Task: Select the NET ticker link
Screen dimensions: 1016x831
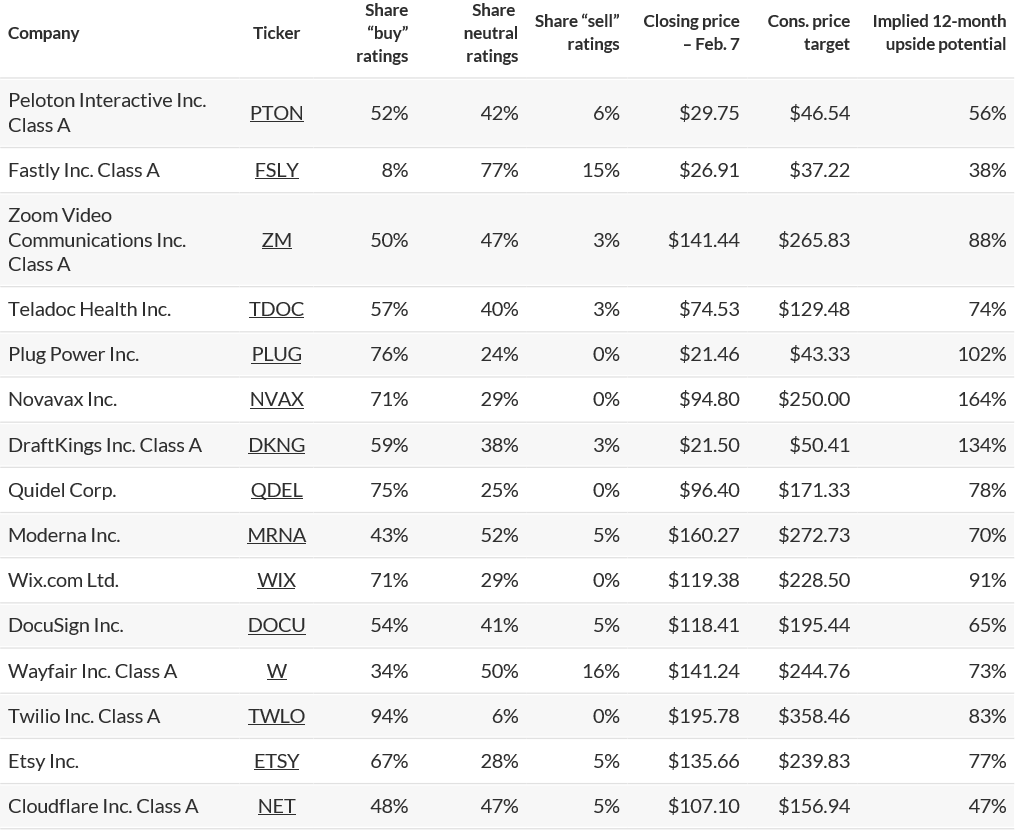Action: click(276, 806)
